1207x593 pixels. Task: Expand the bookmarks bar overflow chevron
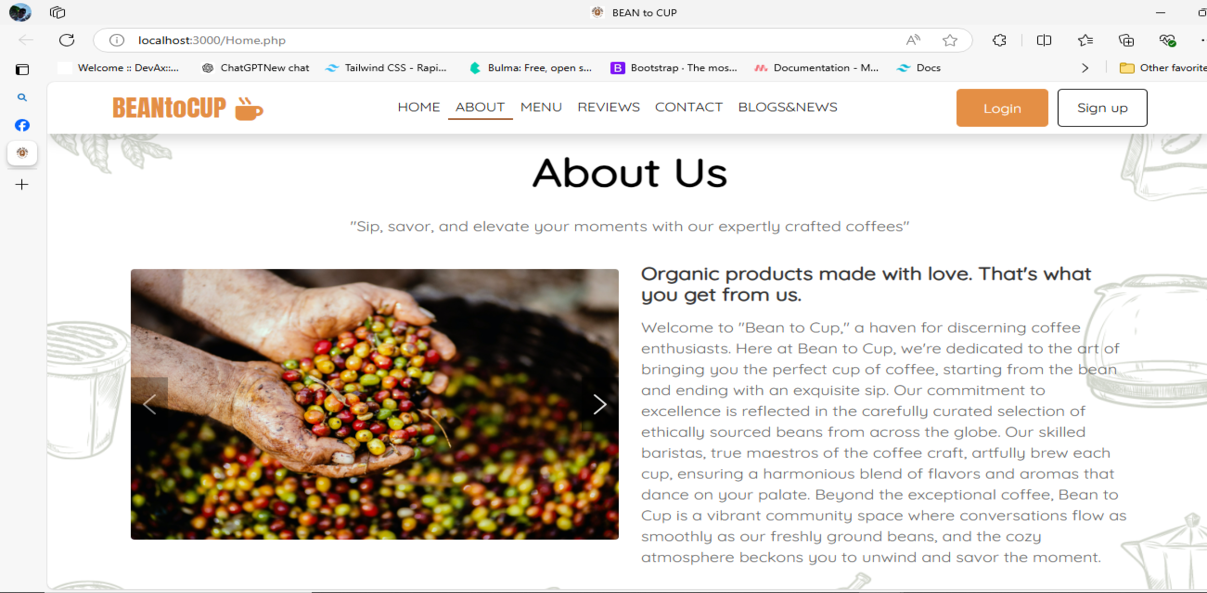[1085, 68]
